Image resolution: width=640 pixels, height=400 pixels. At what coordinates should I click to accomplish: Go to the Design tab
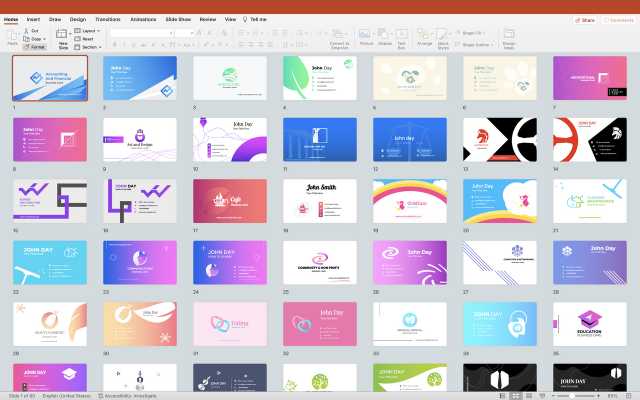77,19
